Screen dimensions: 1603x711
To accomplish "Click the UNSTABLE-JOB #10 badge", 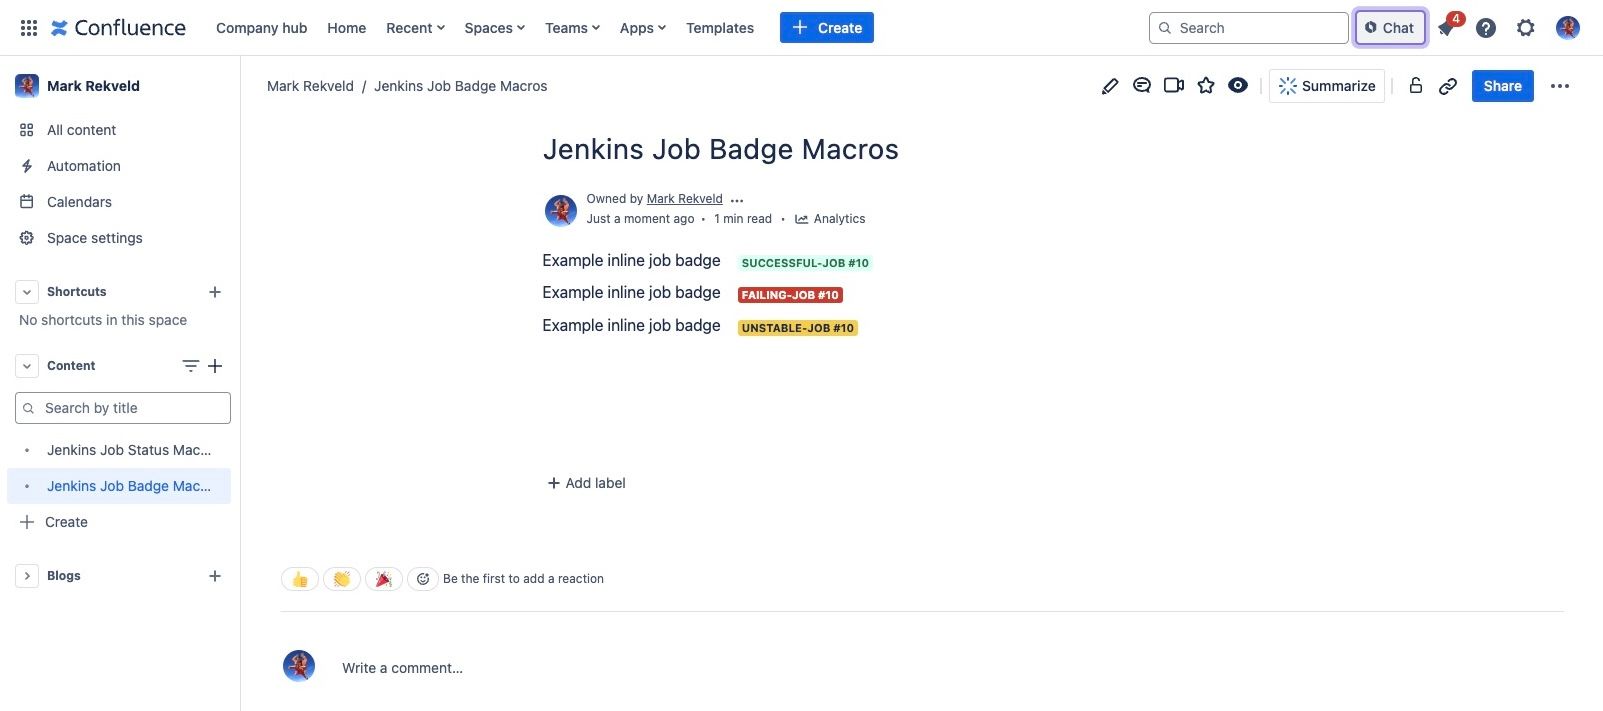I will click(798, 328).
